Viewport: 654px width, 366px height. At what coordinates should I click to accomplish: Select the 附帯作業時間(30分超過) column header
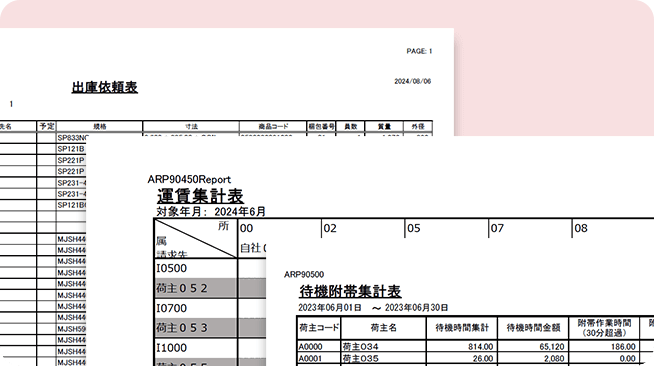coord(604,328)
